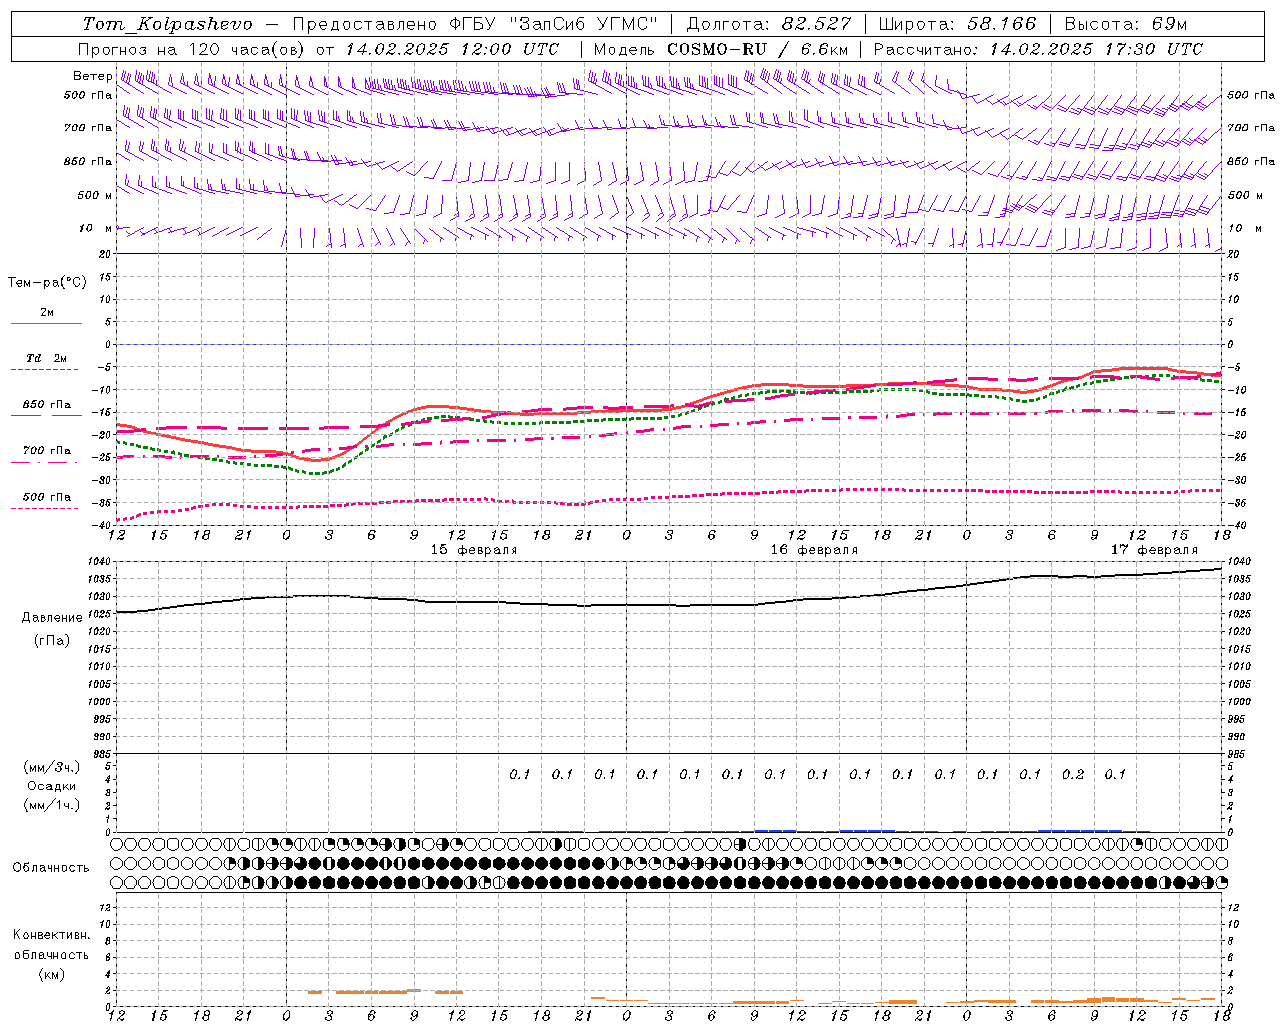1280x1024 pixels.
Task: Click the "(км)" unit under convective cloudiness
Action: (x=51, y=974)
